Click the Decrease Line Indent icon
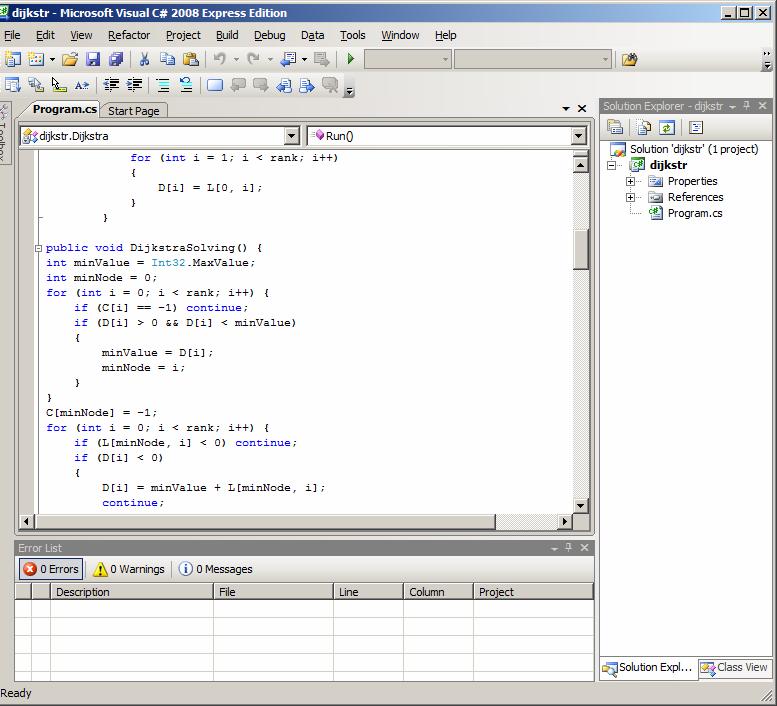This screenshot has height=706, width=777. point(111,85)
